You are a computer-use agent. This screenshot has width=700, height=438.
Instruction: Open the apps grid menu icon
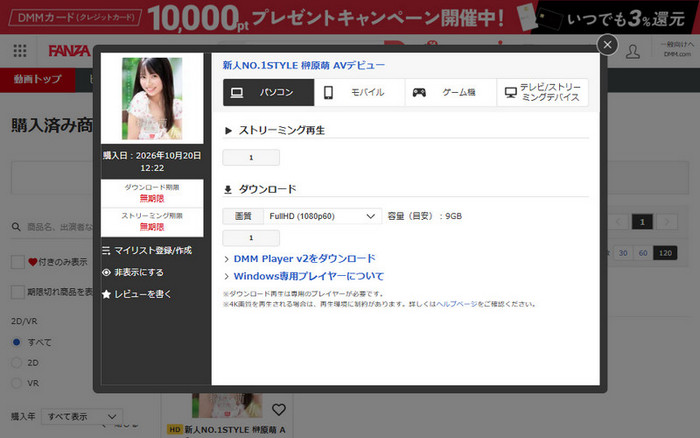pyautogui.click(x=20, y=50)
